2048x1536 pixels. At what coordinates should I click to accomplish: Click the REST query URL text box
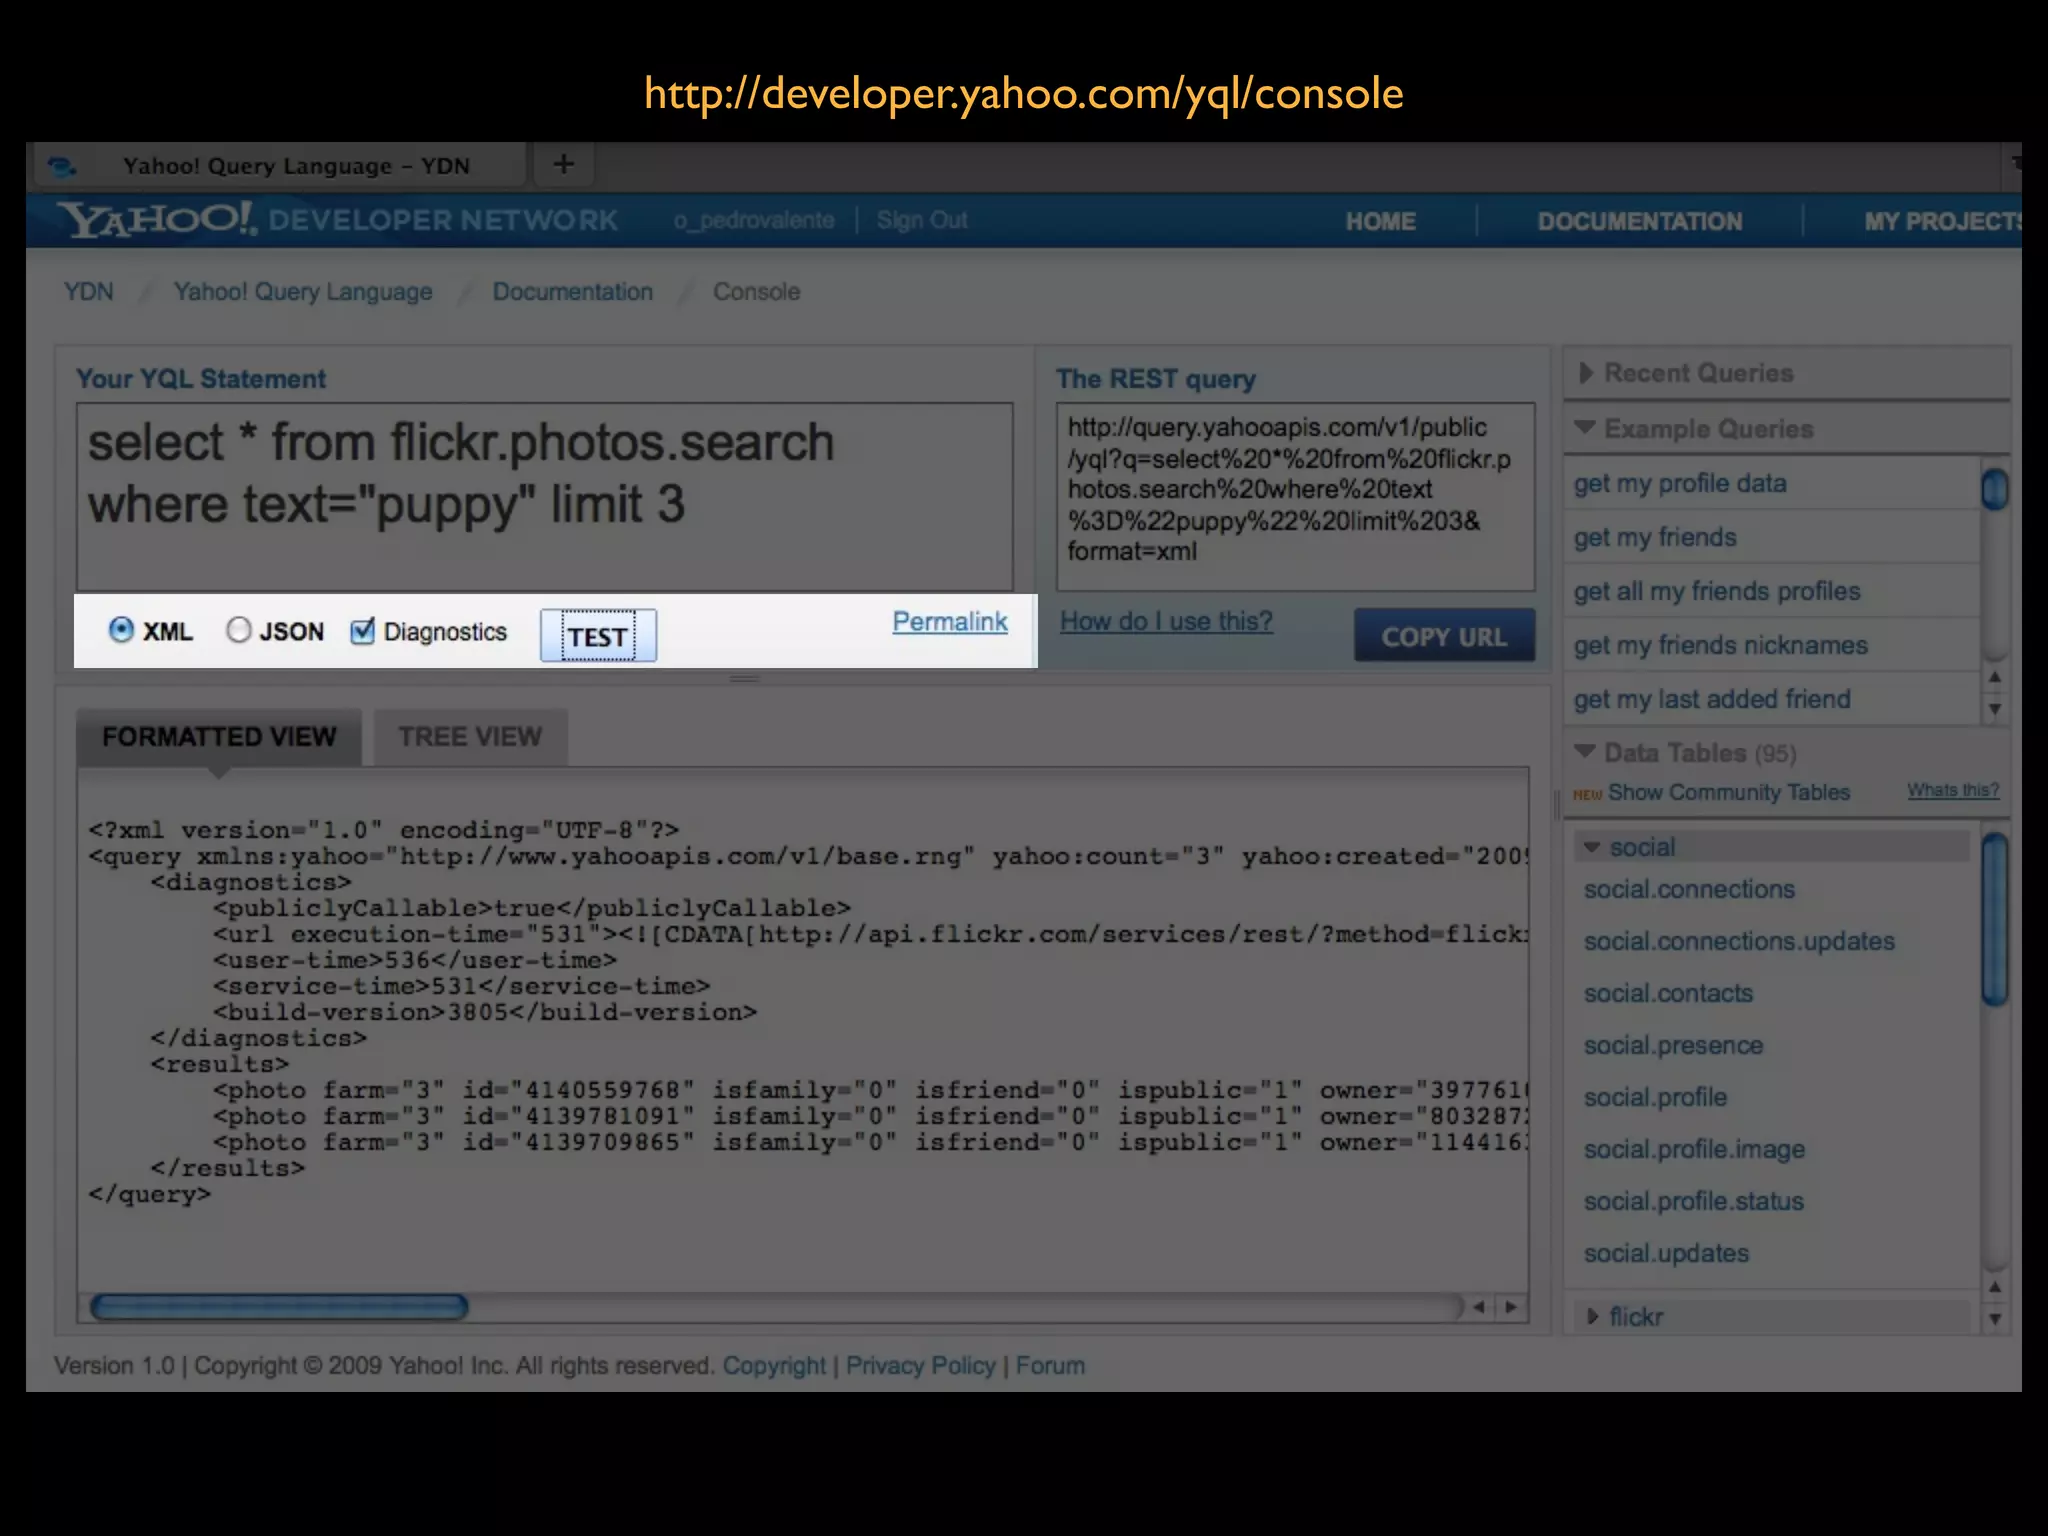pos(1295,497)
